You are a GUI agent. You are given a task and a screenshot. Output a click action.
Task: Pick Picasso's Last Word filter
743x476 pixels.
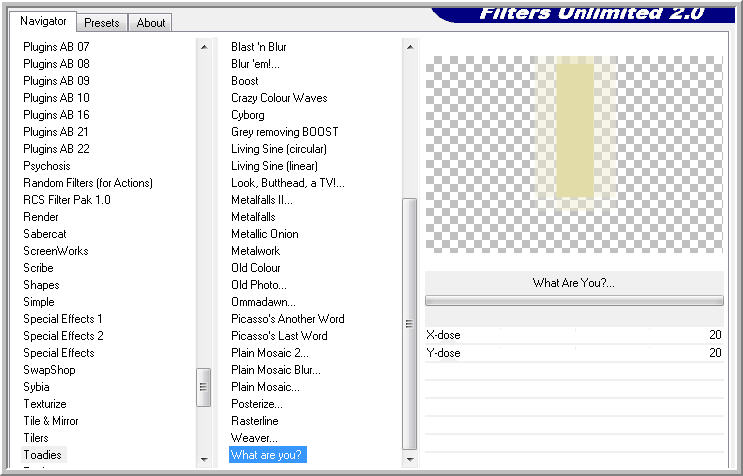pos(279,336)
